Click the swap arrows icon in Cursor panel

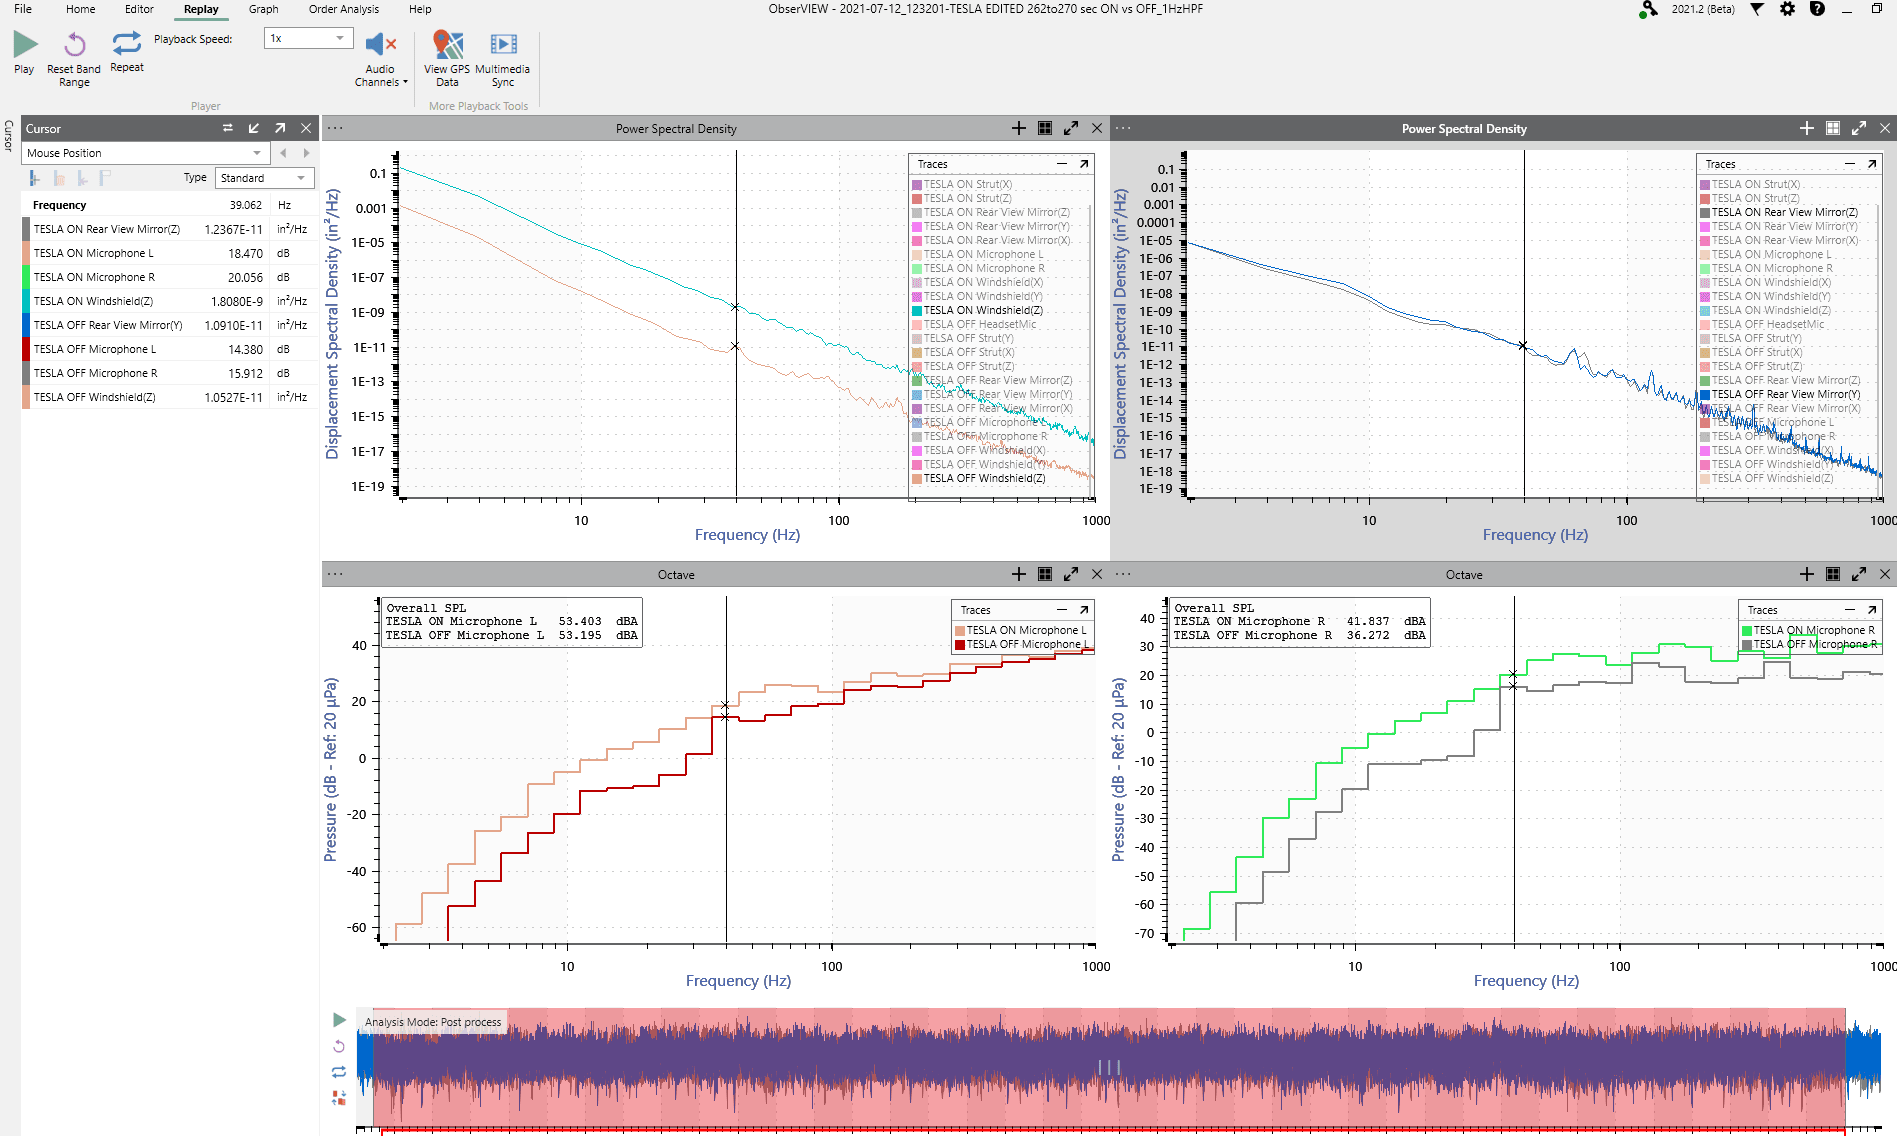coord(228,128)
